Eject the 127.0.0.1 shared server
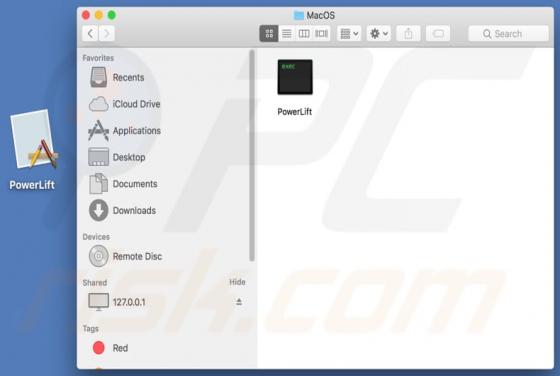Image resolution: width=560 pixels, height=376 pixels. [239, 302]
